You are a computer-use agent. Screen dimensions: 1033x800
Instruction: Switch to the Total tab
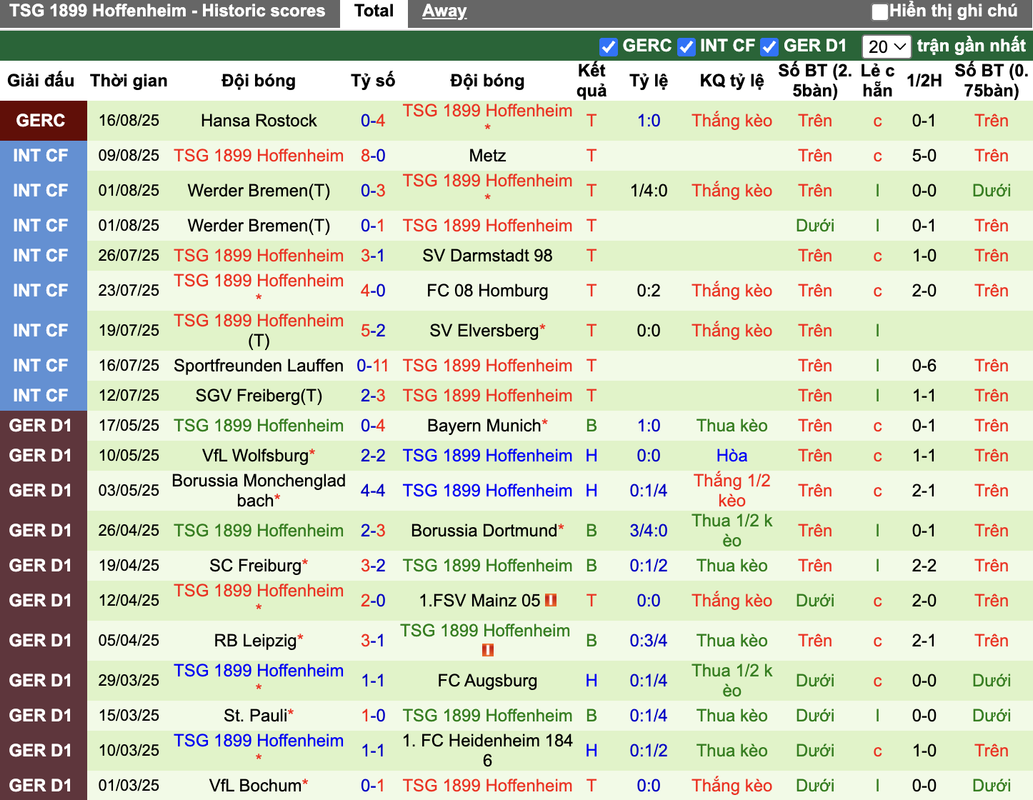[374, 11]
